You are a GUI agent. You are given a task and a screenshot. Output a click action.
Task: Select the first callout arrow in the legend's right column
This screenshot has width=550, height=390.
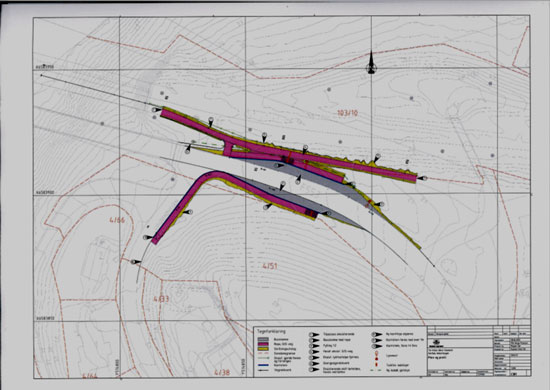click(377, 334)
